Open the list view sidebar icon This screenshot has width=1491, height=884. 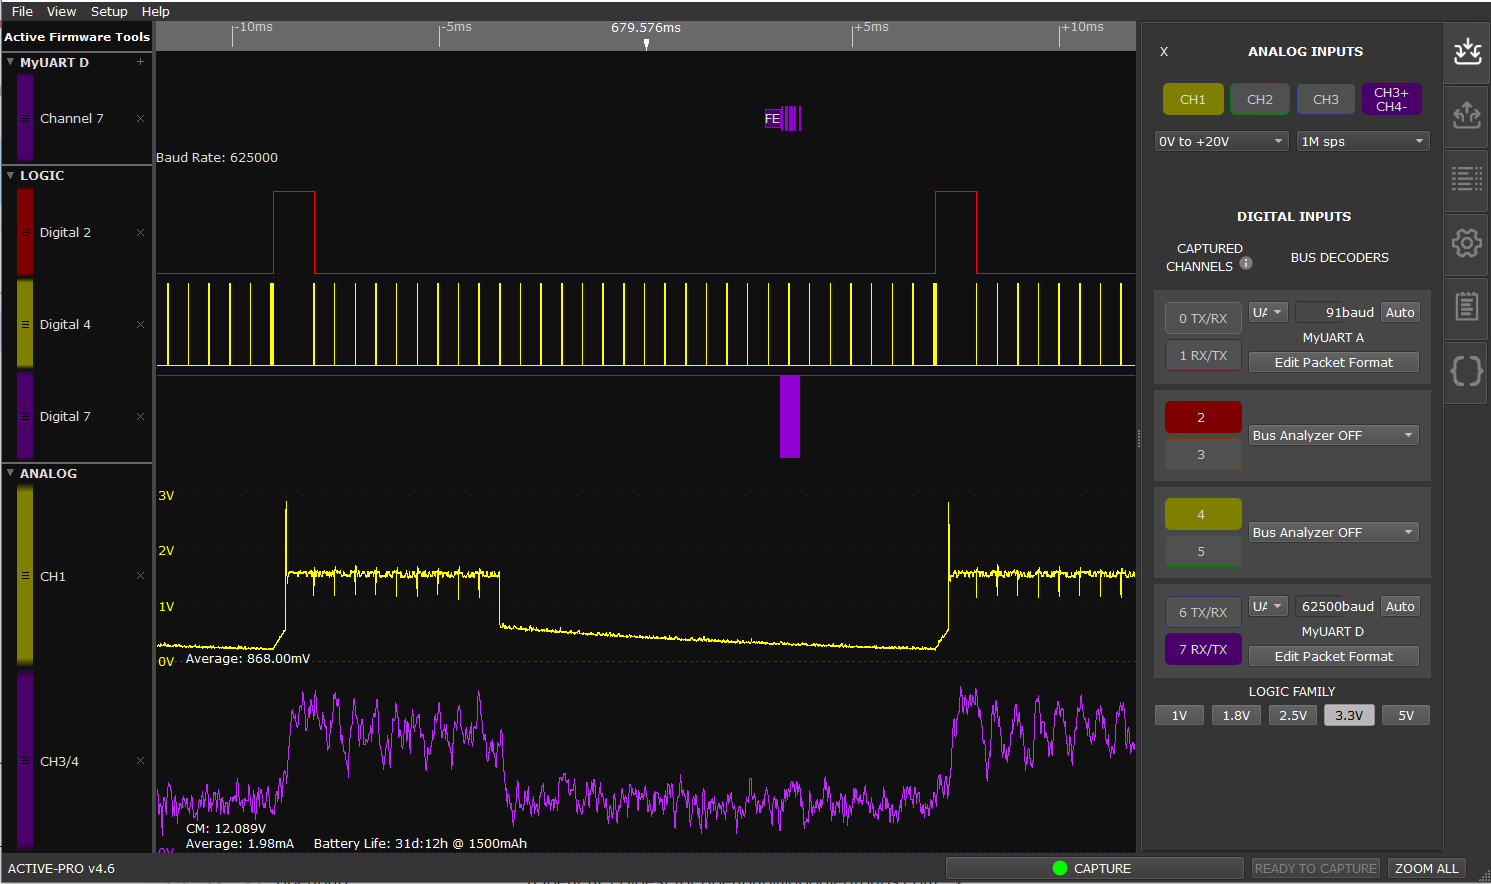point(1467,180)
